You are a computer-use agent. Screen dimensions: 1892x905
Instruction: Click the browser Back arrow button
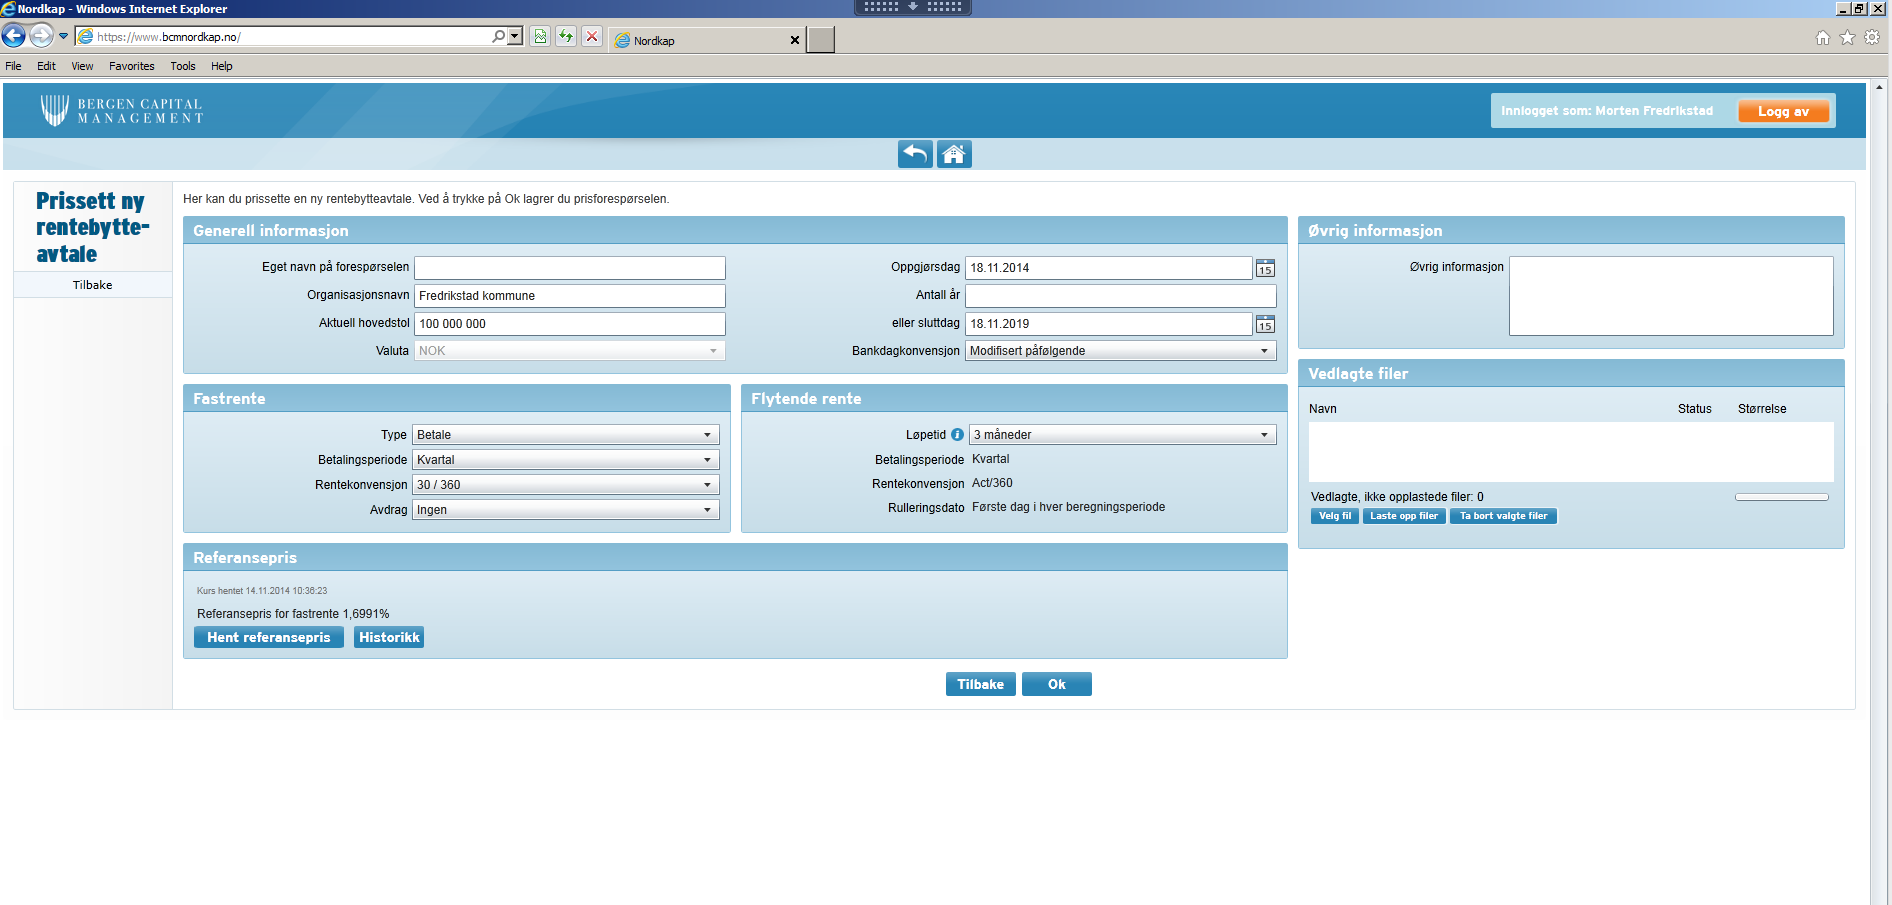click(x=13, y=37)
